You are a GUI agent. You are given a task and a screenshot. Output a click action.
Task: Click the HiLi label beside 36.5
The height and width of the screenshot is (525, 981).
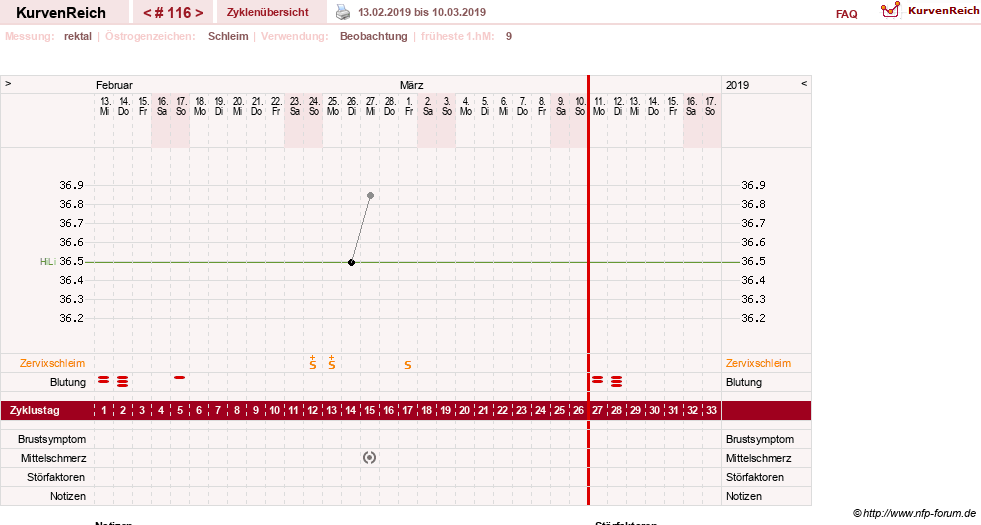click(x=48, y=262)
